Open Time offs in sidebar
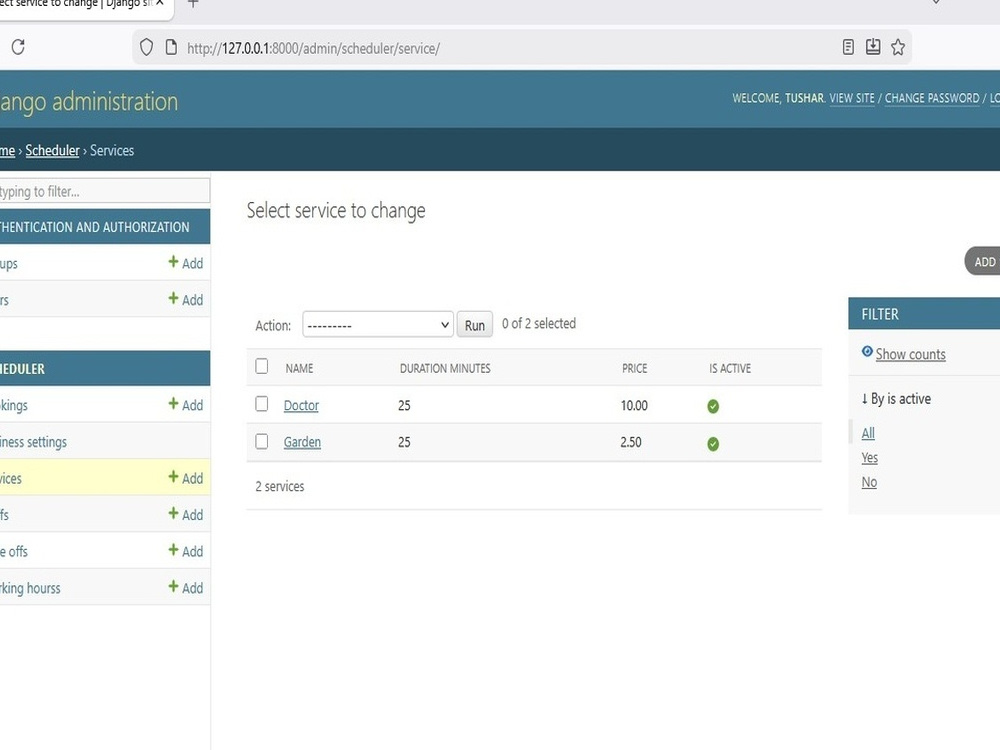Viewport: 1000px width, 750px height. click(x=14, y=552)
